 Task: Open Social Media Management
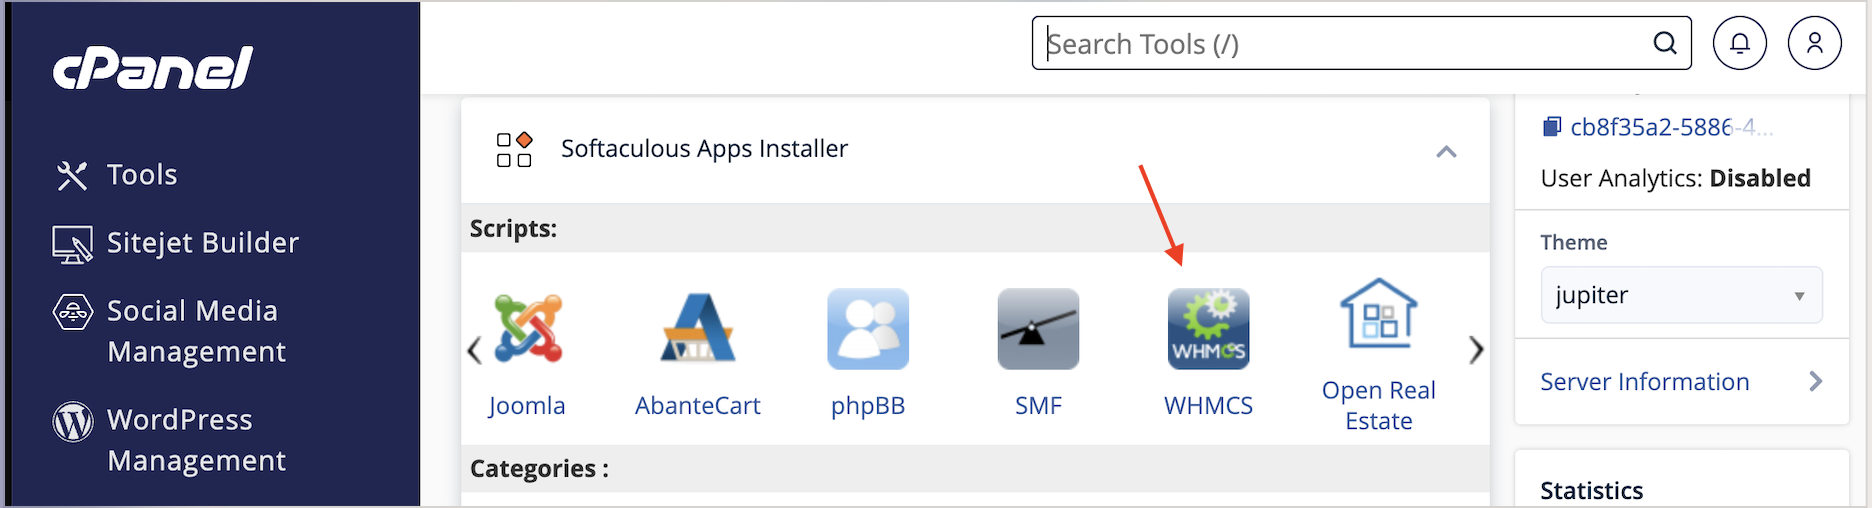tap(197, 331)
